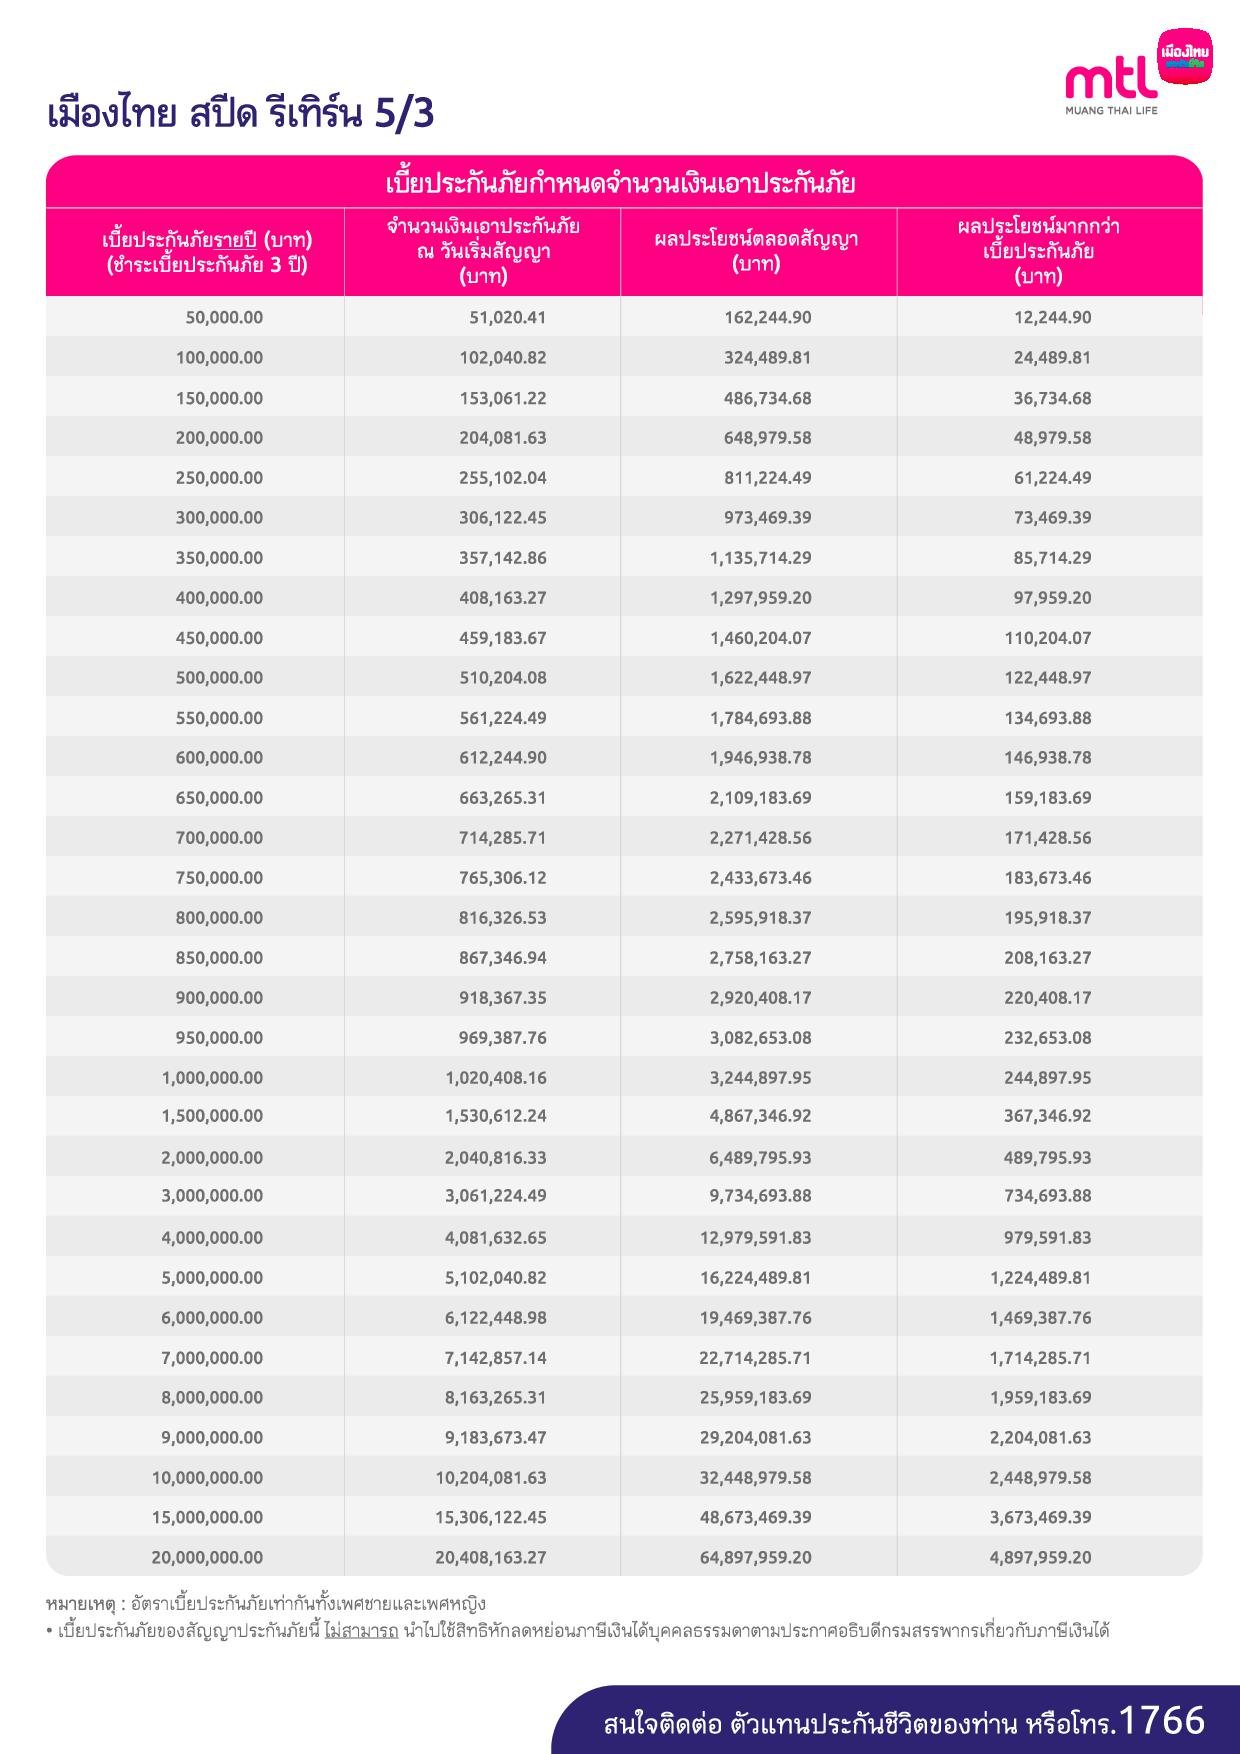Click the 500,000.00 premium cell
The height and width of the screenshot is (1754, 1240).
tap(219, 678)
